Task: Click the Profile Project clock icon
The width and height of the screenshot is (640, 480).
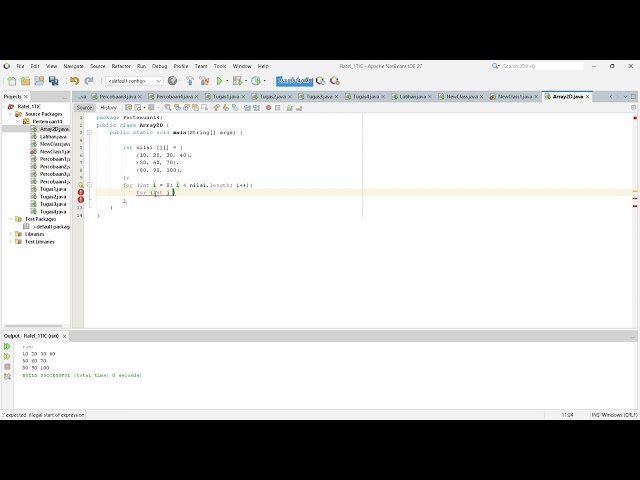Action: [x=256, y=81]
